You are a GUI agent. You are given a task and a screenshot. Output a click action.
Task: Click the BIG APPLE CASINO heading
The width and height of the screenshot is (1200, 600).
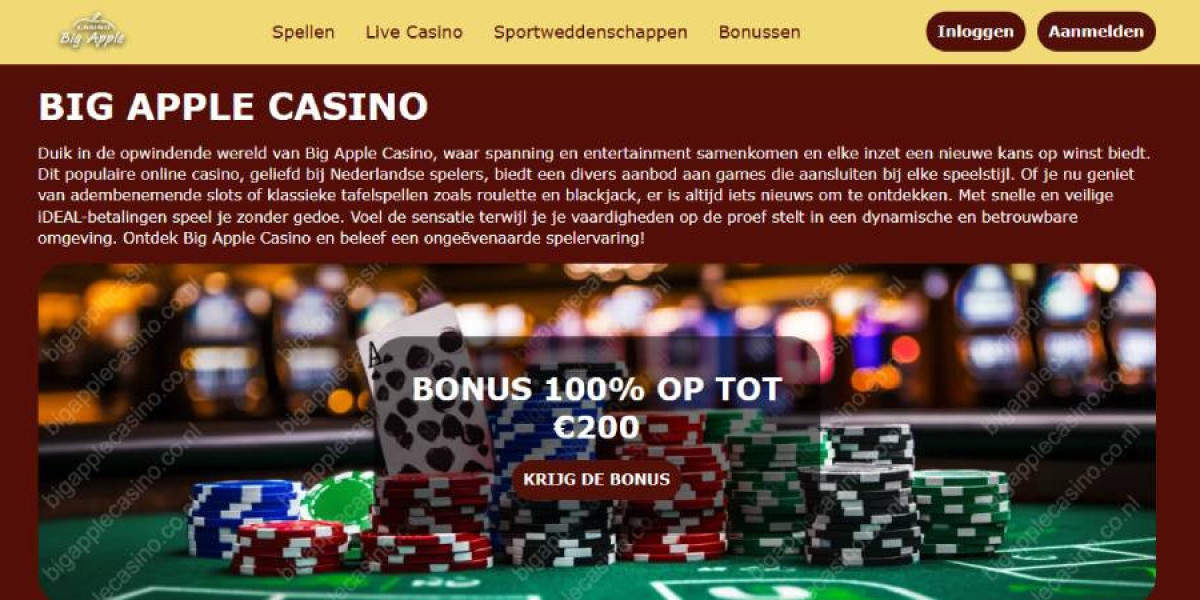pyautogui.click(x=233, y=106)
